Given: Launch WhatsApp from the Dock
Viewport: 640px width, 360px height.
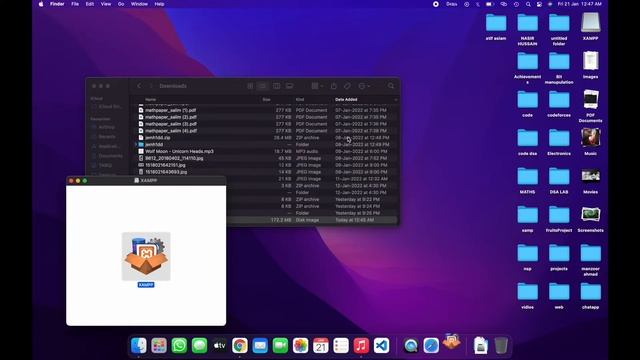Looking at the screenshot, I should [x=179, y=346].
